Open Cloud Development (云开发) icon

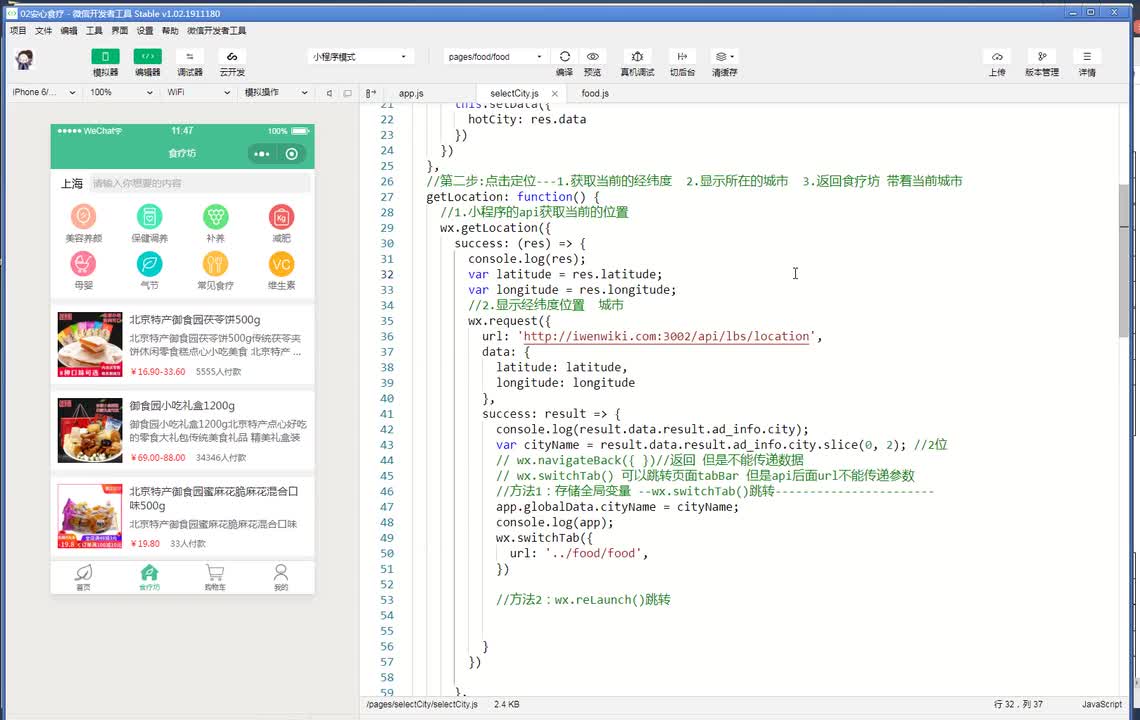point(232,57)
